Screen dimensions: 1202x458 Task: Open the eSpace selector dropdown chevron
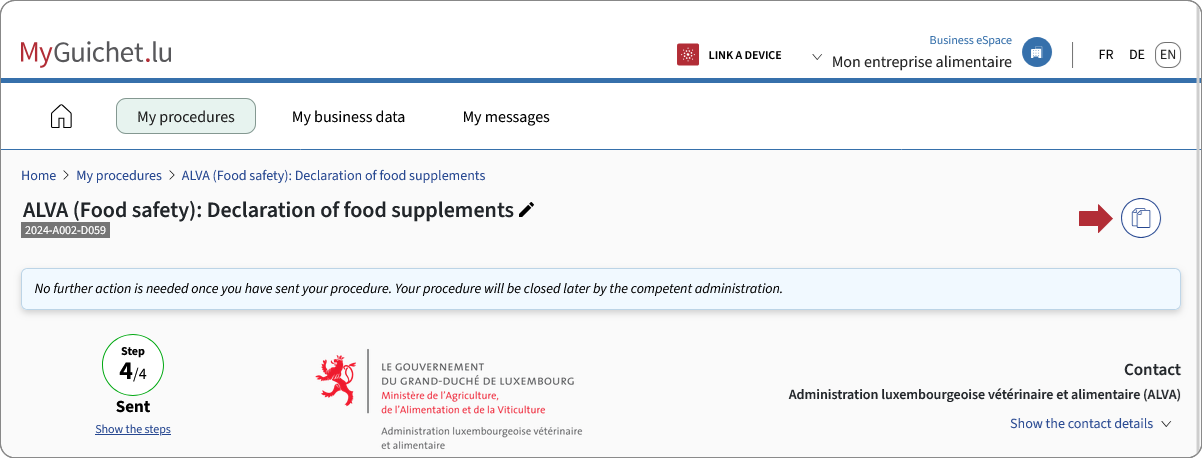point(816,56)
